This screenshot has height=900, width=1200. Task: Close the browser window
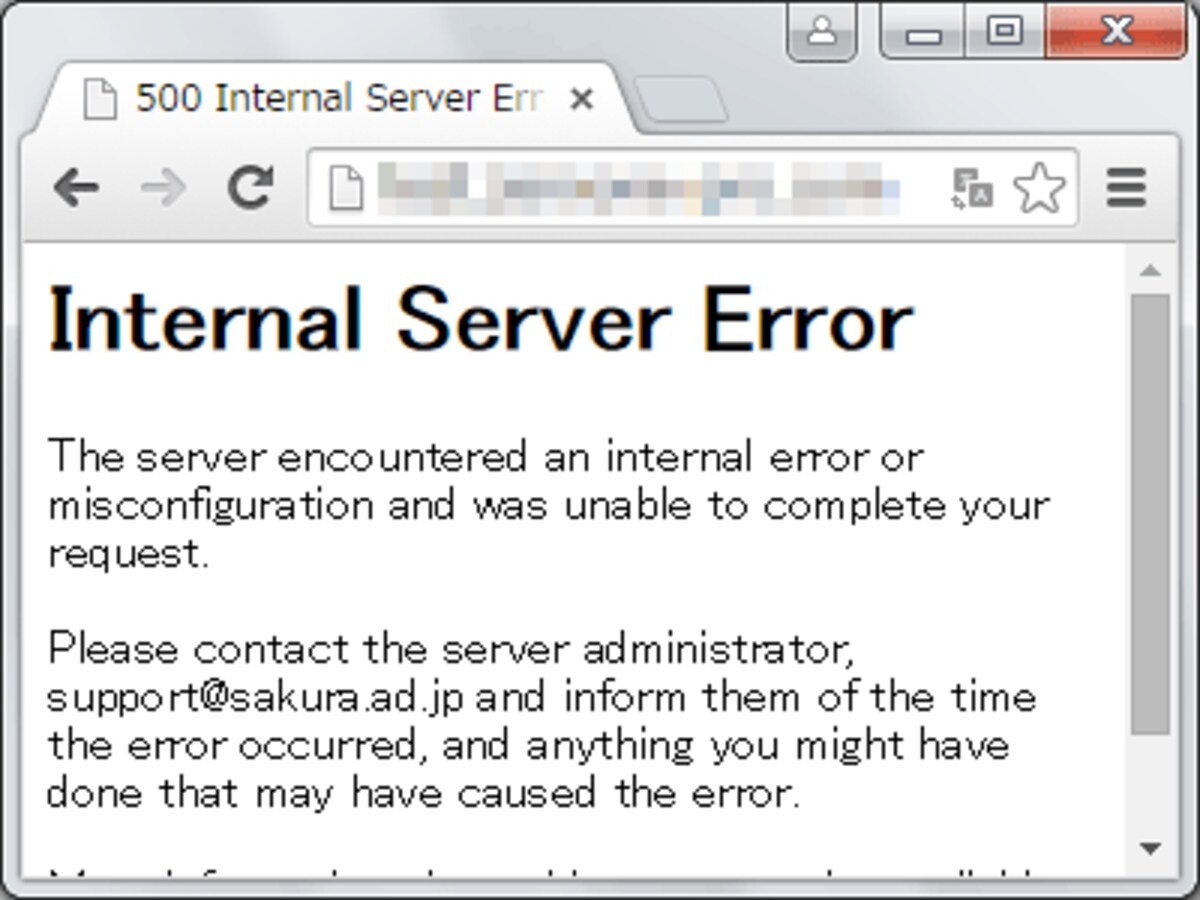[1117, 32]
